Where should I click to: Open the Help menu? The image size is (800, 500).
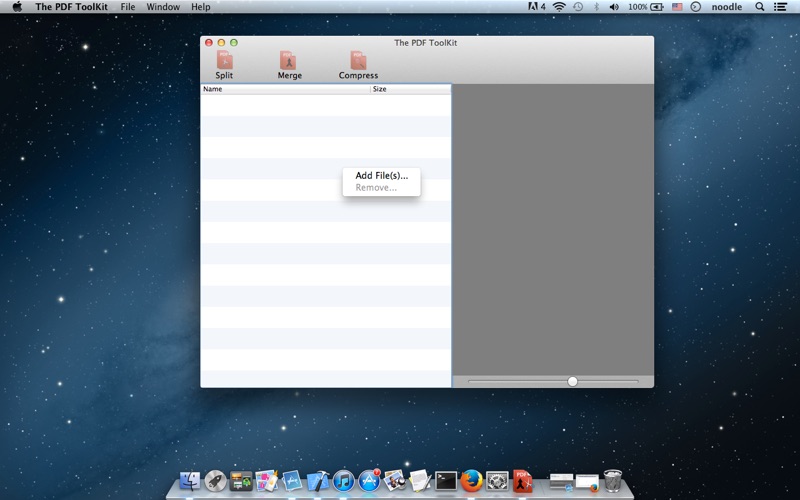[201, 7]
